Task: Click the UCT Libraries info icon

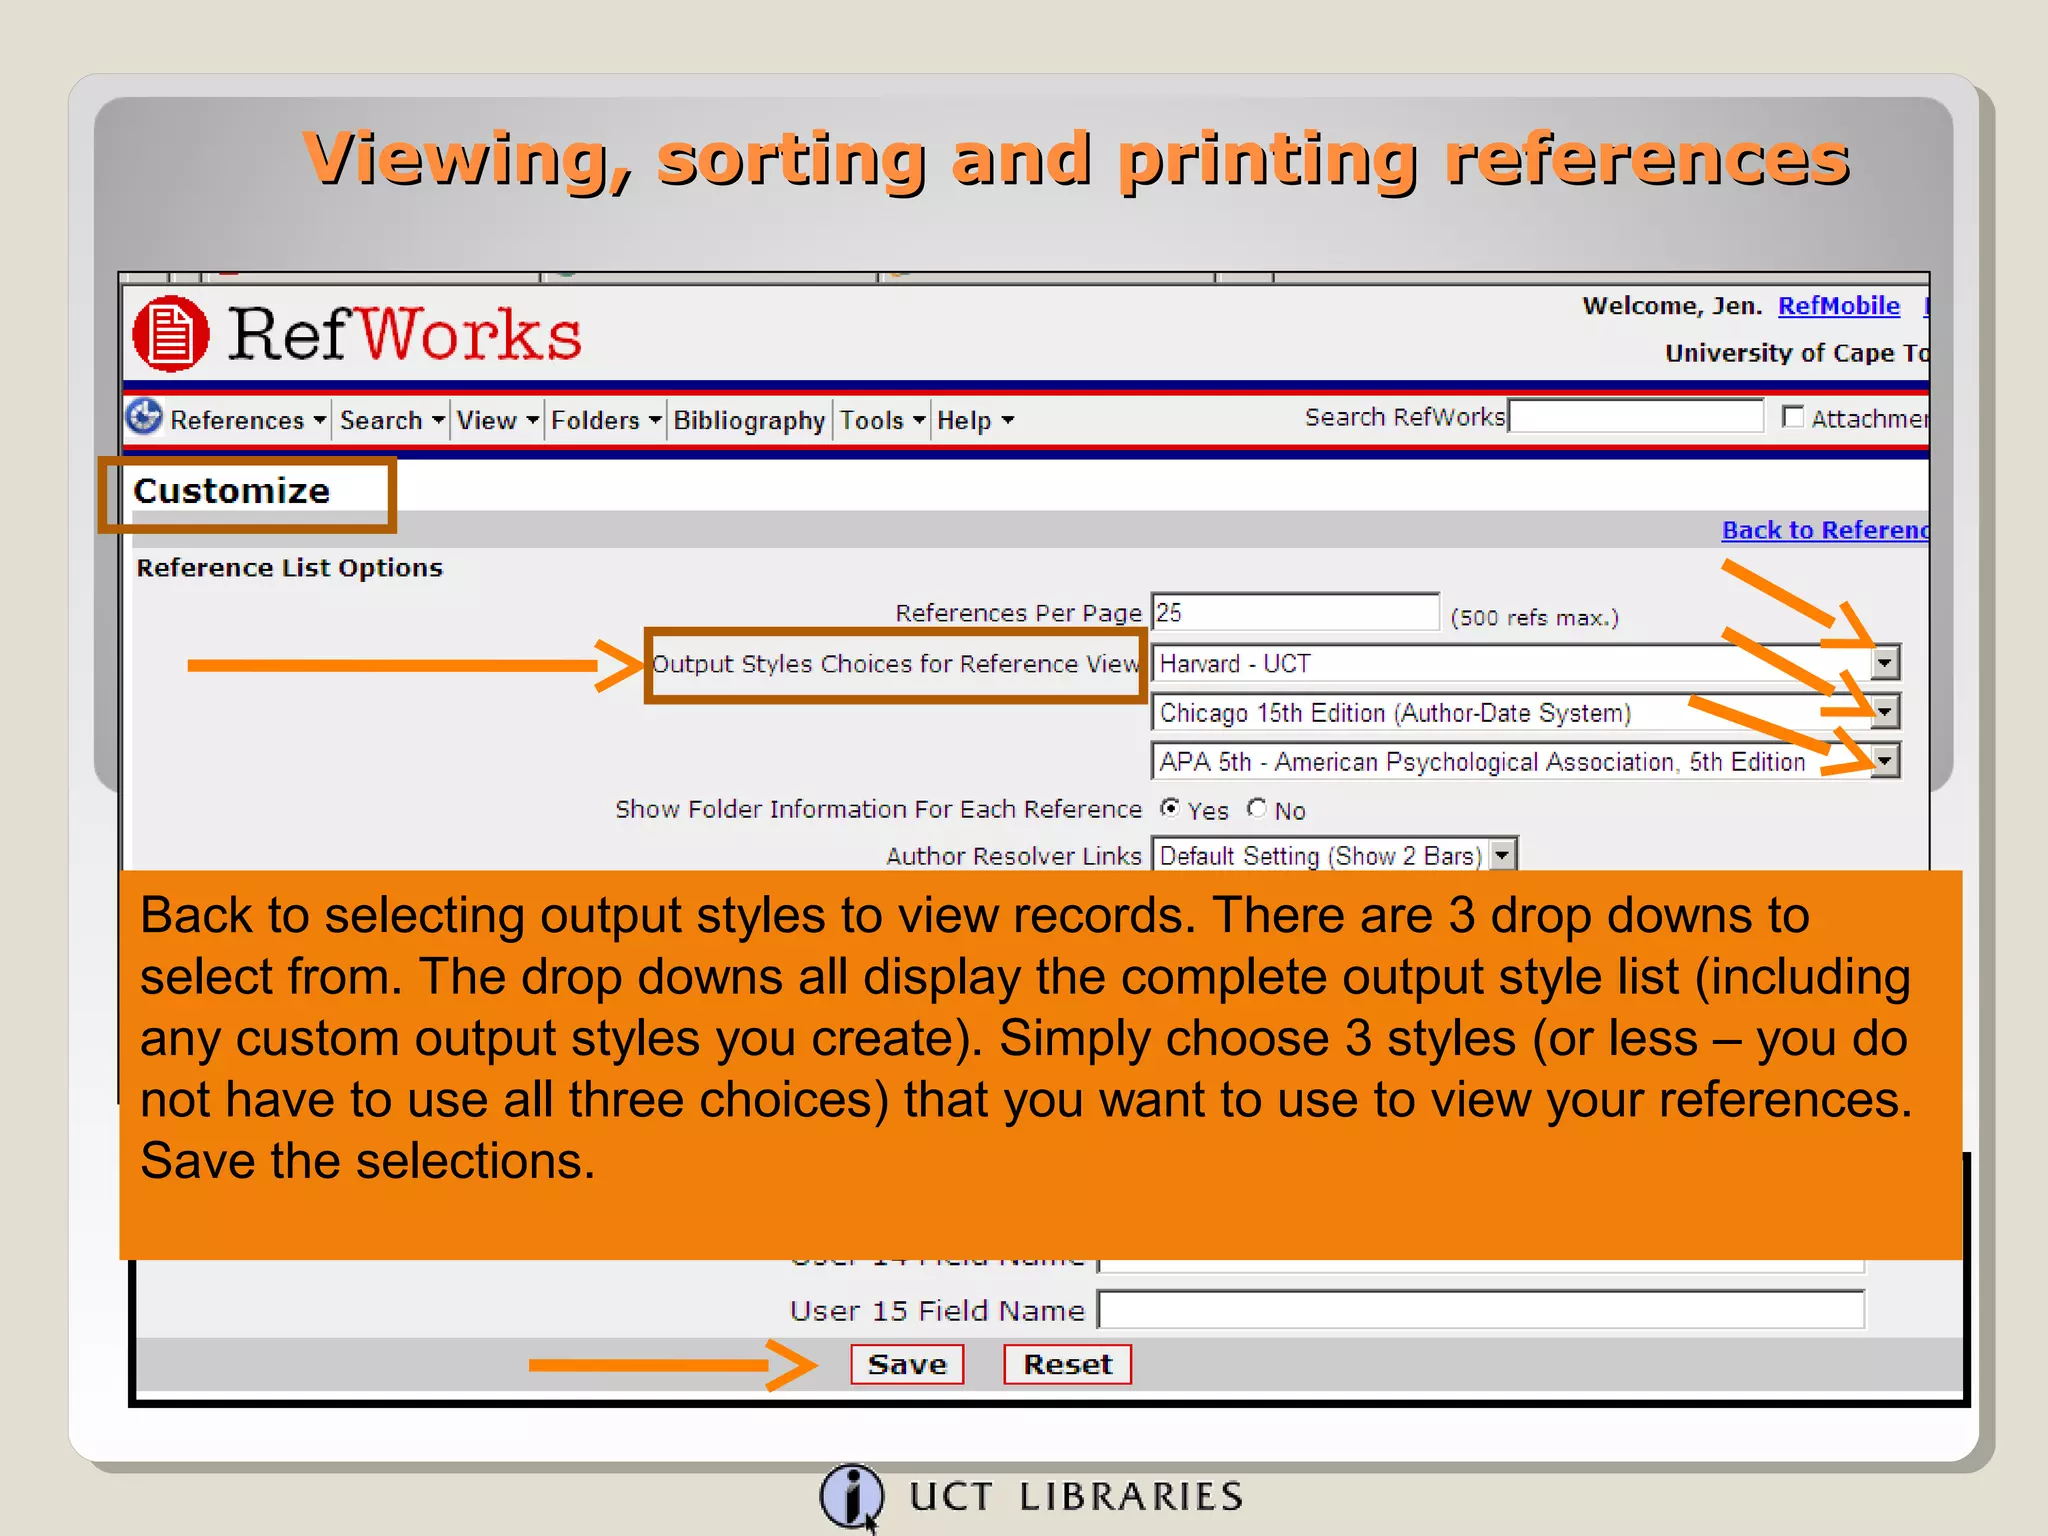Action: coord(851,1496)
